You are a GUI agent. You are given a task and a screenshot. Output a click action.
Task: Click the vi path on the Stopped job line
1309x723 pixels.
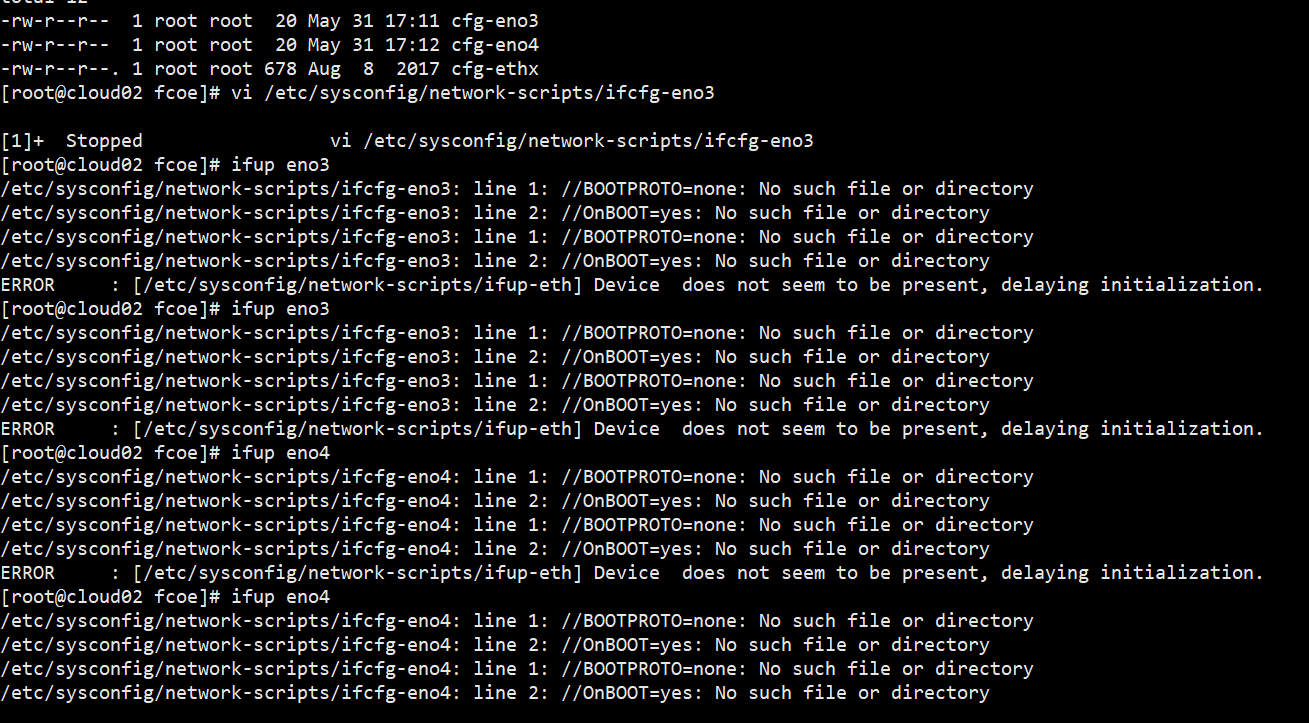pyautogui.click(x=571, y=141)
